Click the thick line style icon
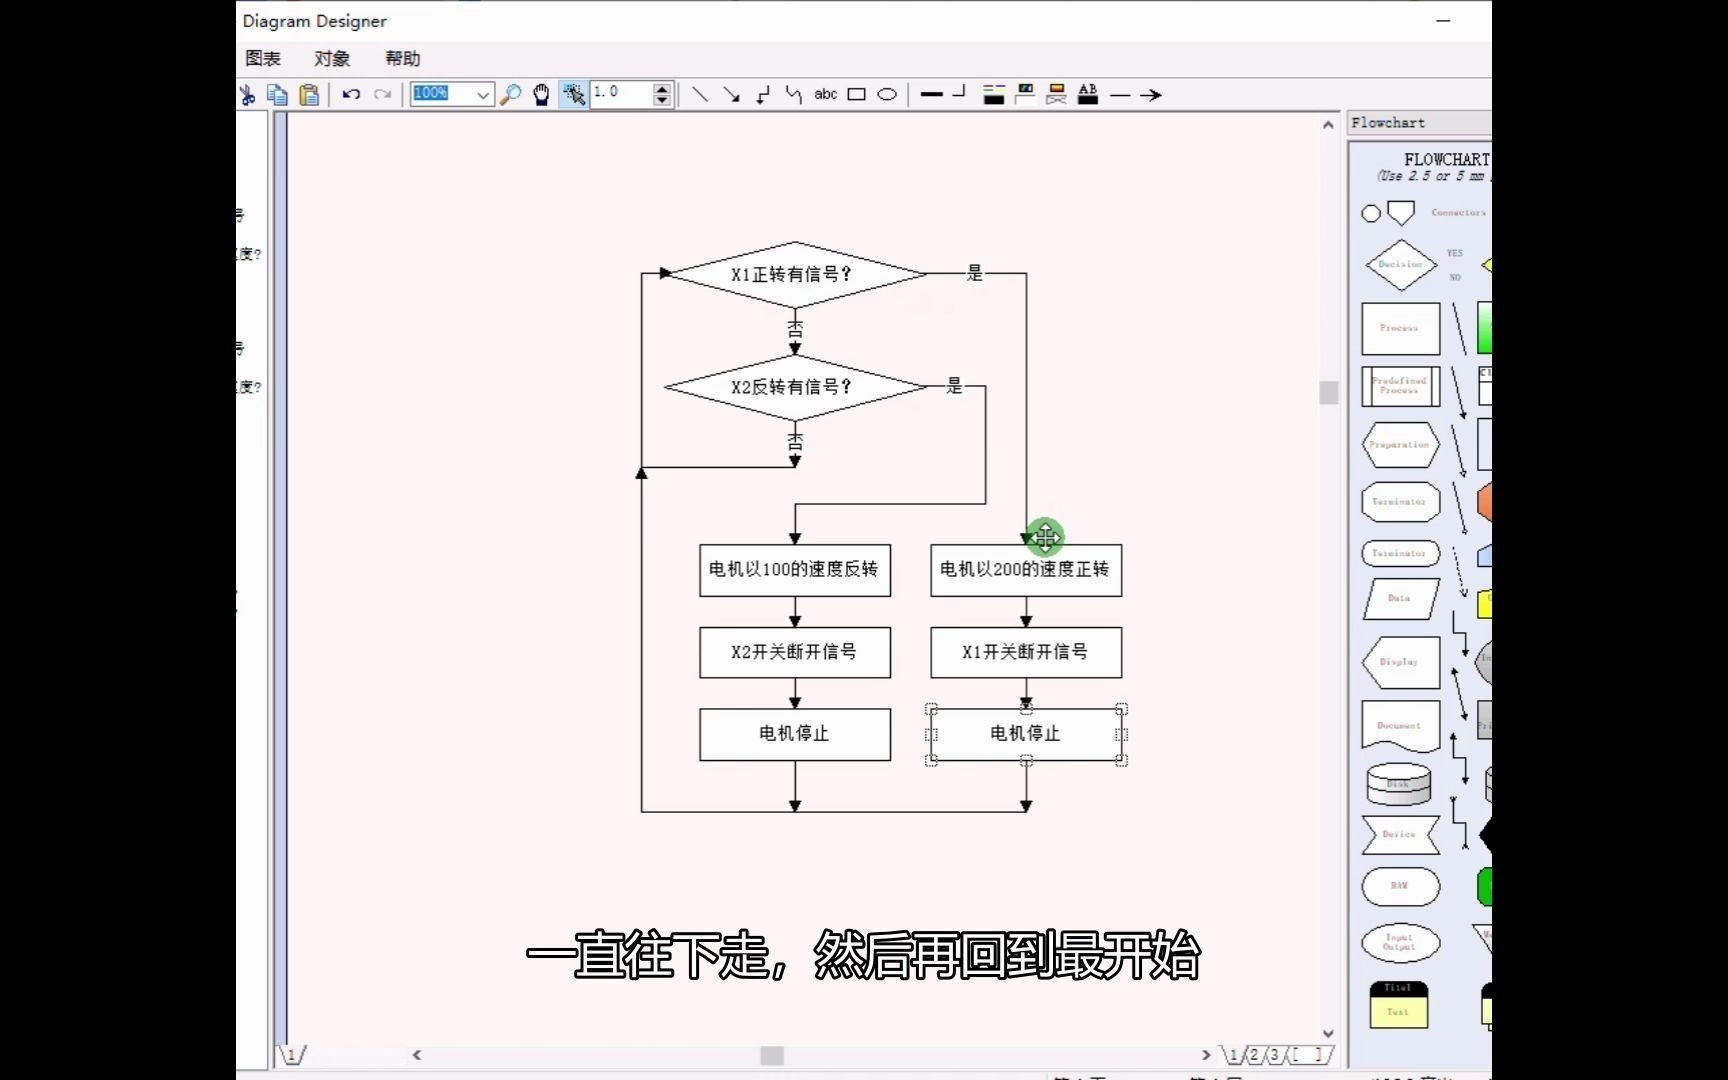Screen dimensions: 1728x1080 point(931,95)
